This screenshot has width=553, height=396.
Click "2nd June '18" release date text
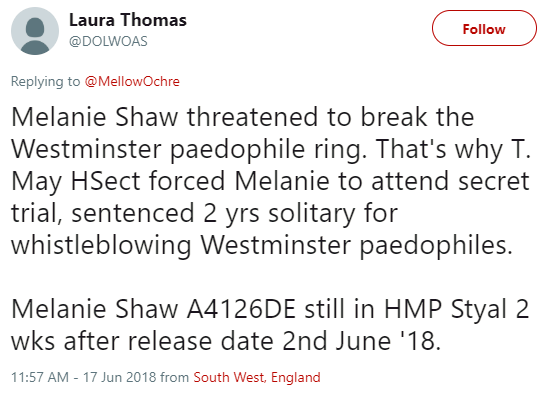tap(361, 341)
